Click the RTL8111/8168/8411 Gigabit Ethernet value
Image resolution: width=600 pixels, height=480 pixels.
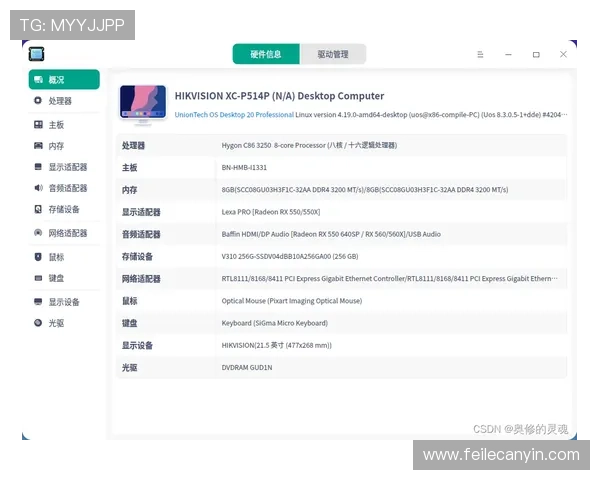[390, 278]
